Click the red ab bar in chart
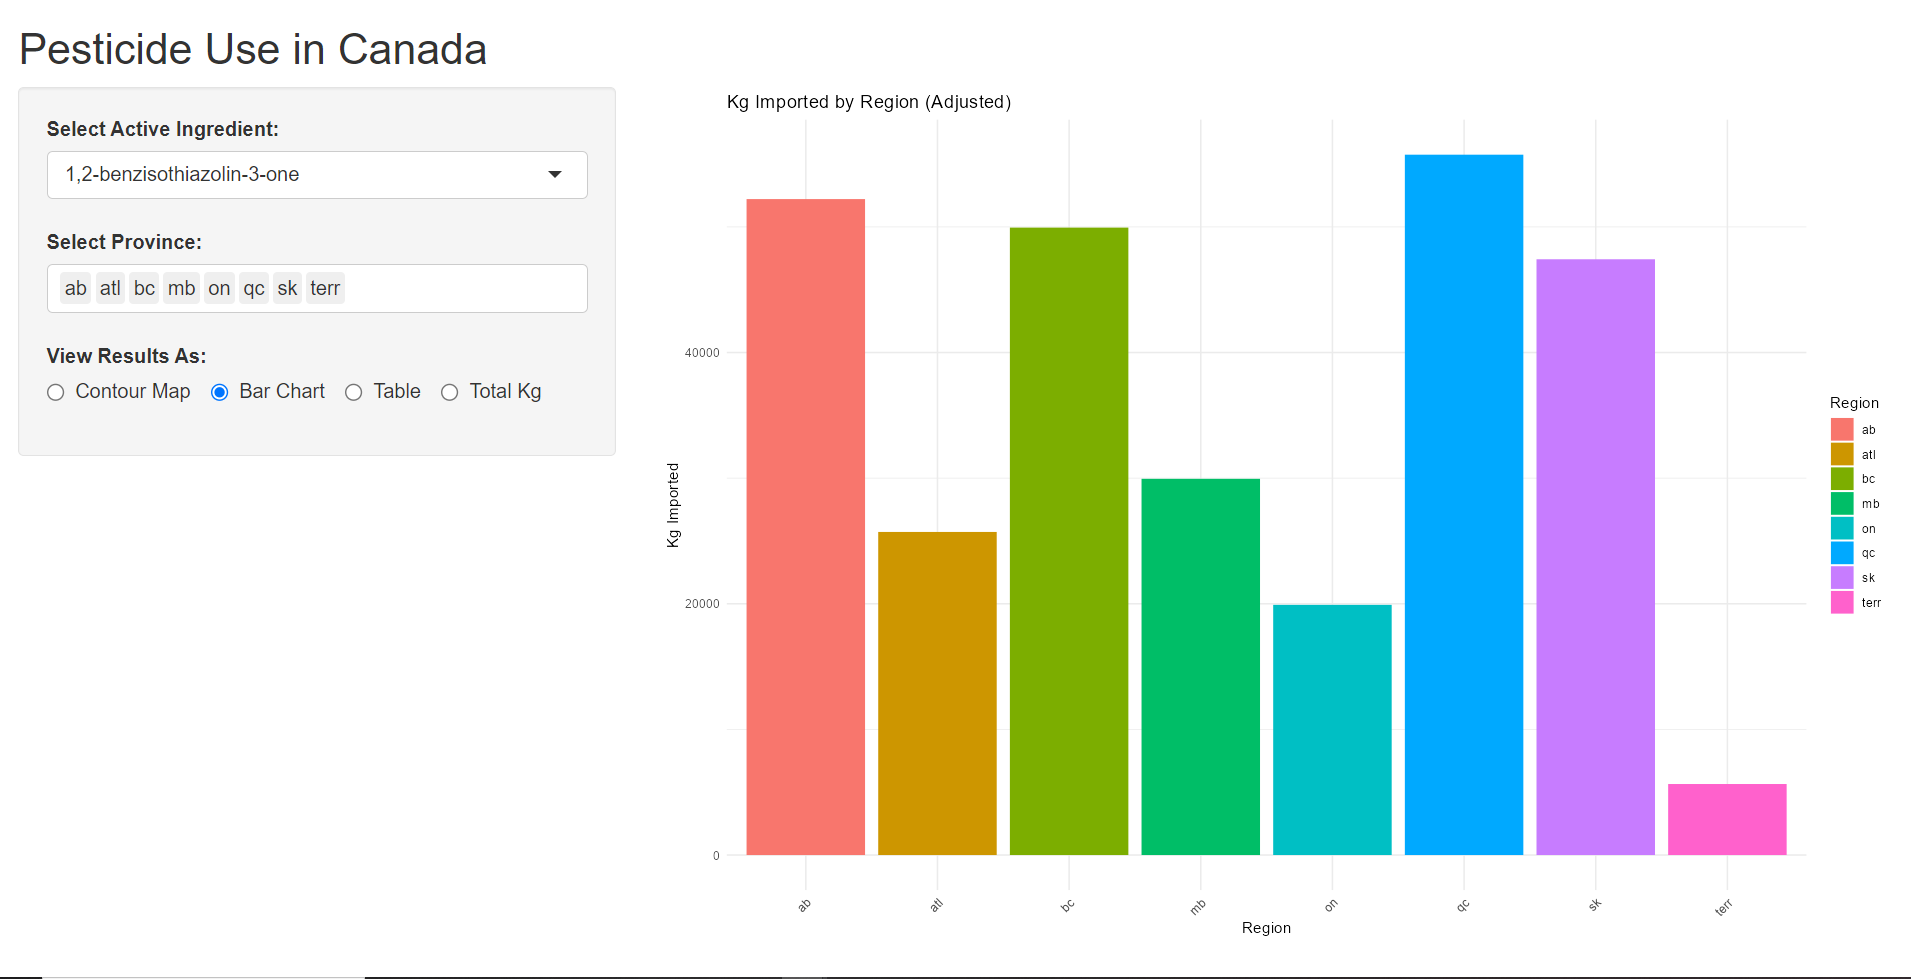Viewport: 1911px width, 979px height. (806, 527)
